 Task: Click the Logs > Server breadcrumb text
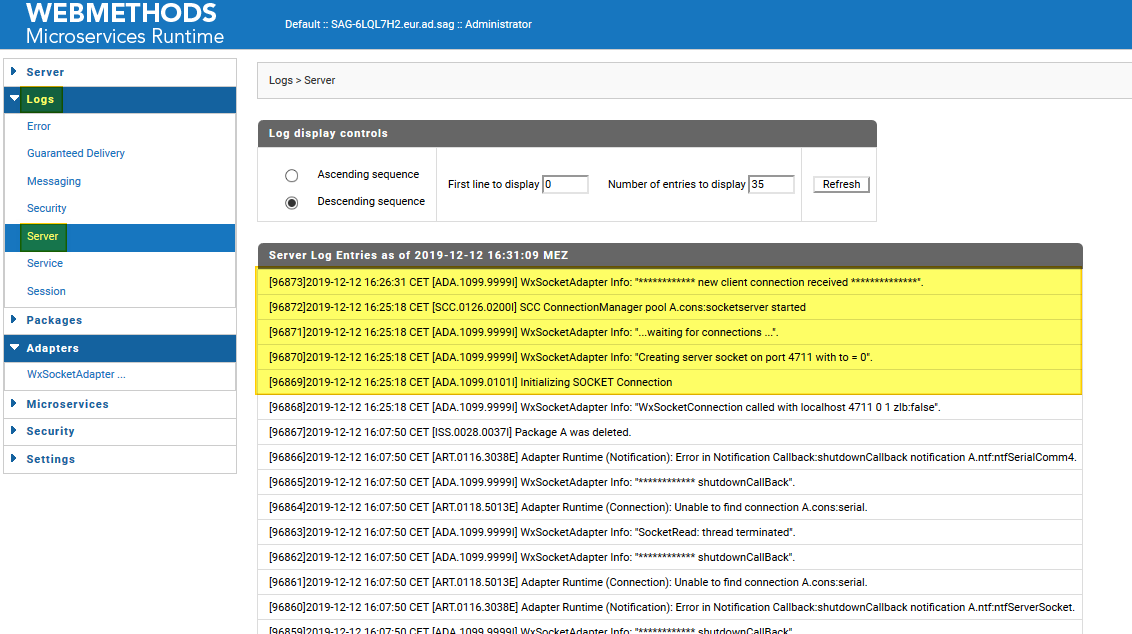[302, 80]
